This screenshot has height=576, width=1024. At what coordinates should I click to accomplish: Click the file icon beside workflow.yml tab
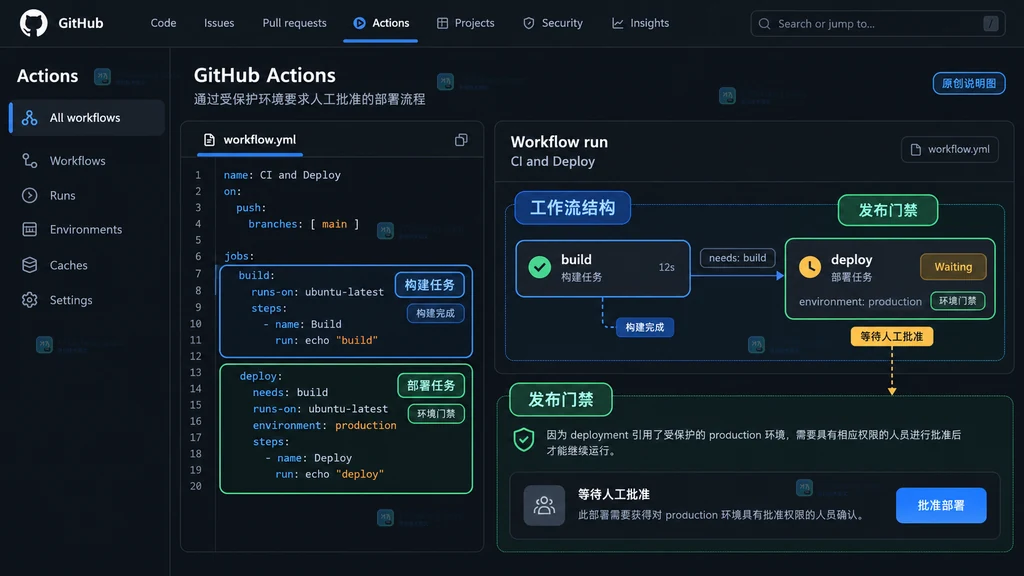[x=209, y=140]
